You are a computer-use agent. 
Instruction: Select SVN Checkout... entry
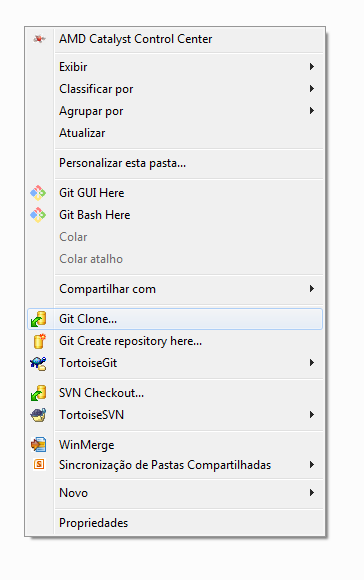(175, 393)
